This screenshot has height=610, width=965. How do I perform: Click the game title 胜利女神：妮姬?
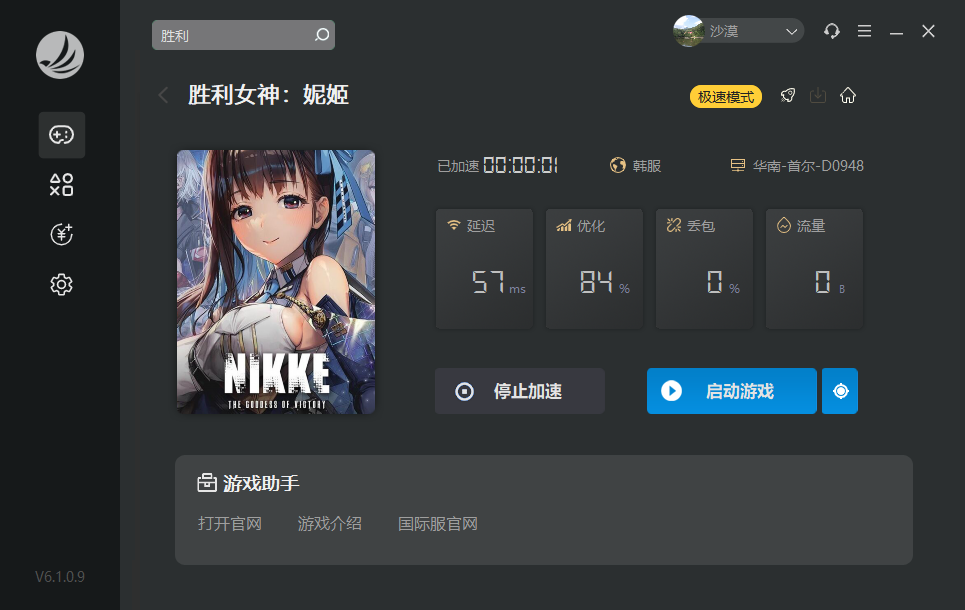268,95
